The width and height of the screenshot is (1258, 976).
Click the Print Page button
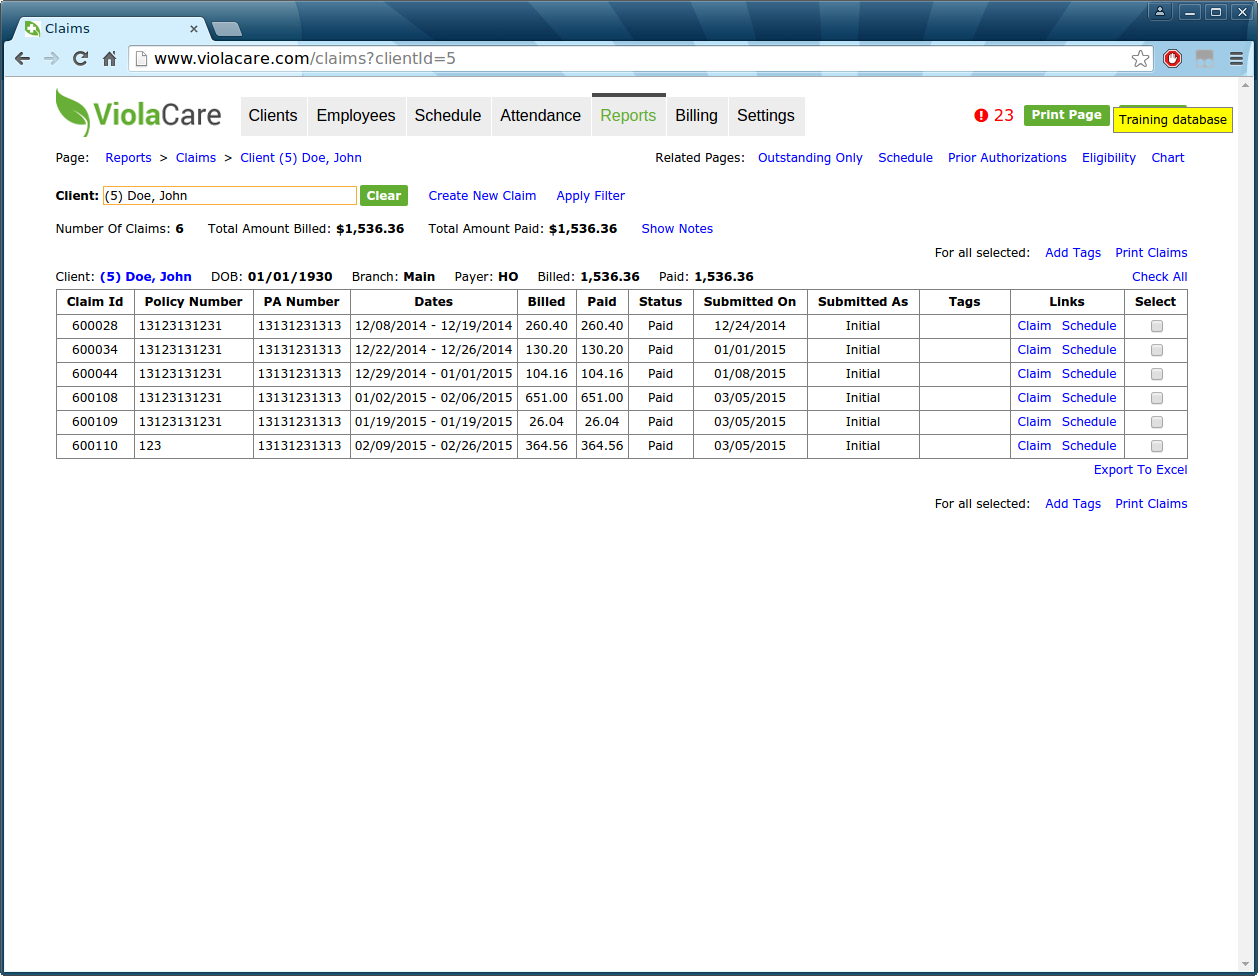coord(1066,115)
